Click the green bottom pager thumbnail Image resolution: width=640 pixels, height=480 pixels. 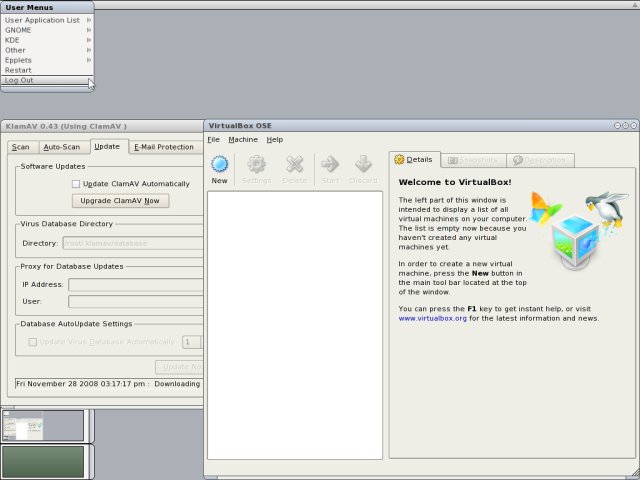pyautogui.click(x=43, y=462)
